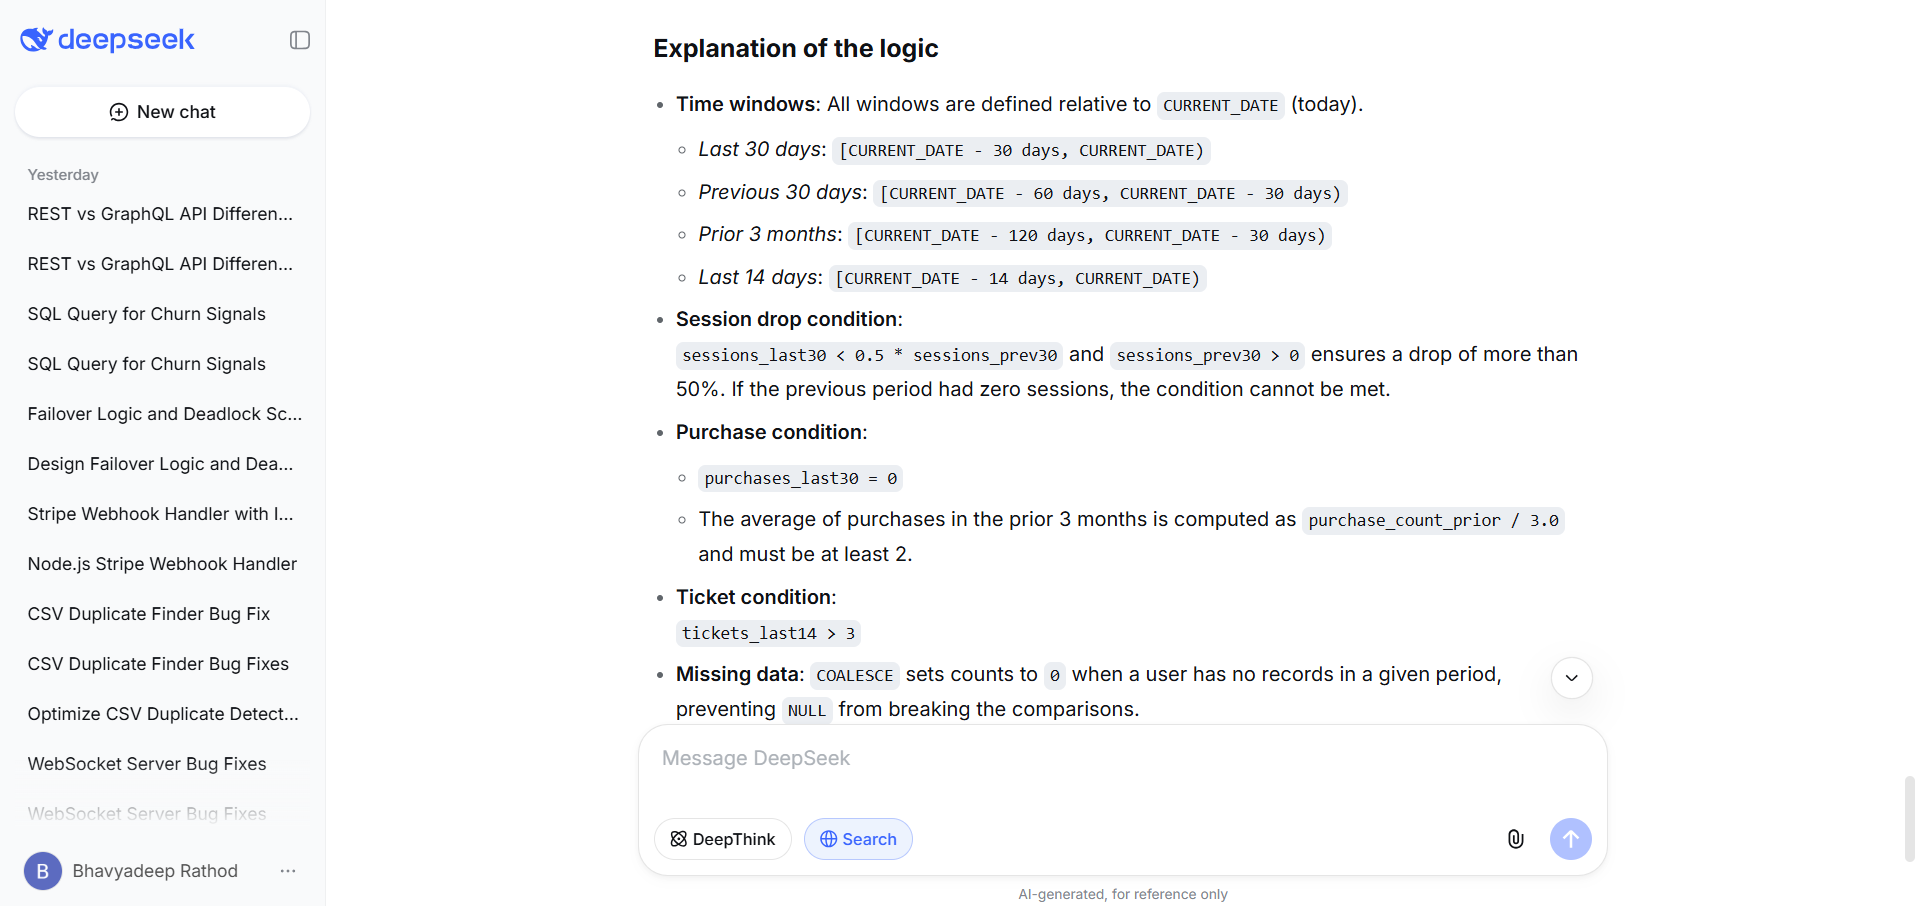
Task: Enable the DeepThink mode toggle
Action: 722,839
